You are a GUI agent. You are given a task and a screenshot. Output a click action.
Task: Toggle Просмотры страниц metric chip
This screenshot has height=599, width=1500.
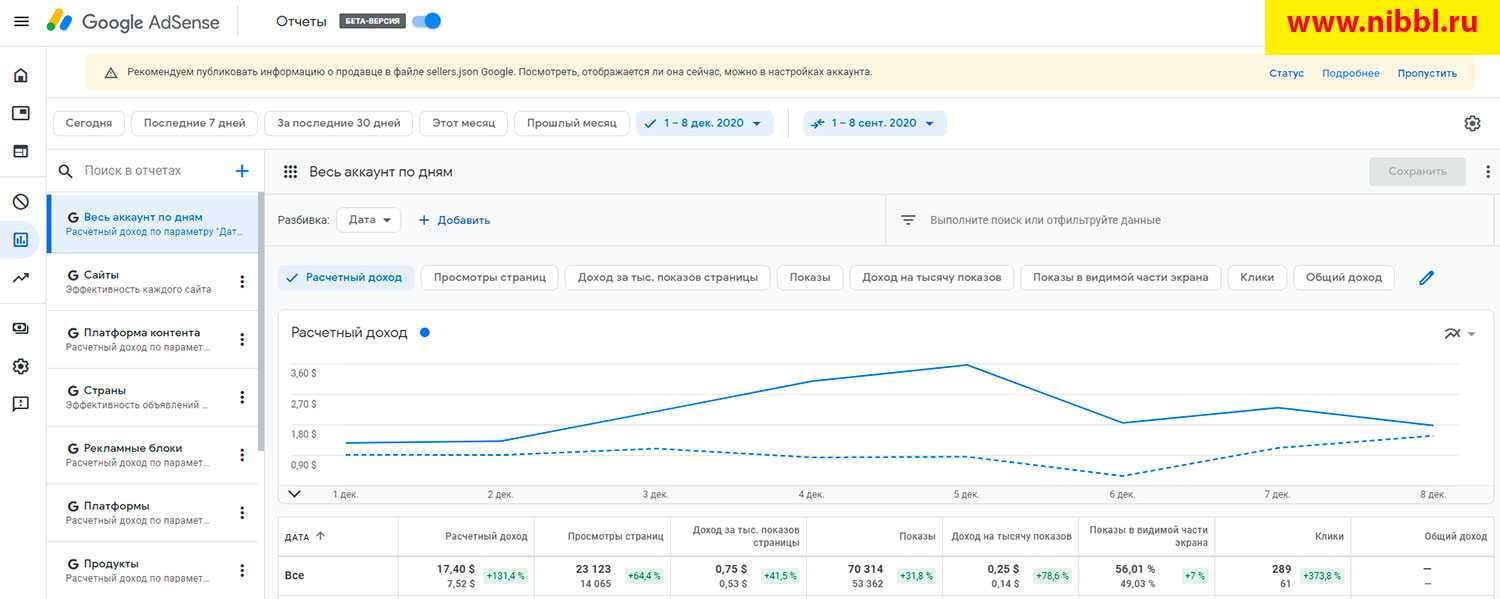tap(489, 278)
